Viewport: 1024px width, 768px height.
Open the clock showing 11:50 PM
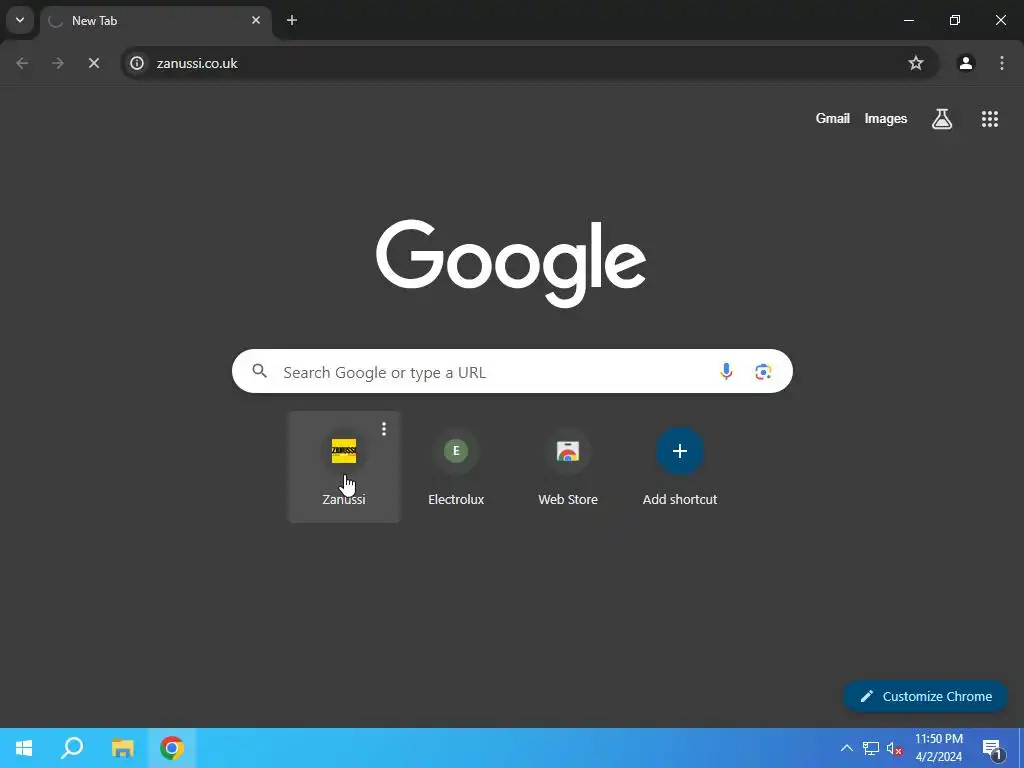[x=938, y=748]
